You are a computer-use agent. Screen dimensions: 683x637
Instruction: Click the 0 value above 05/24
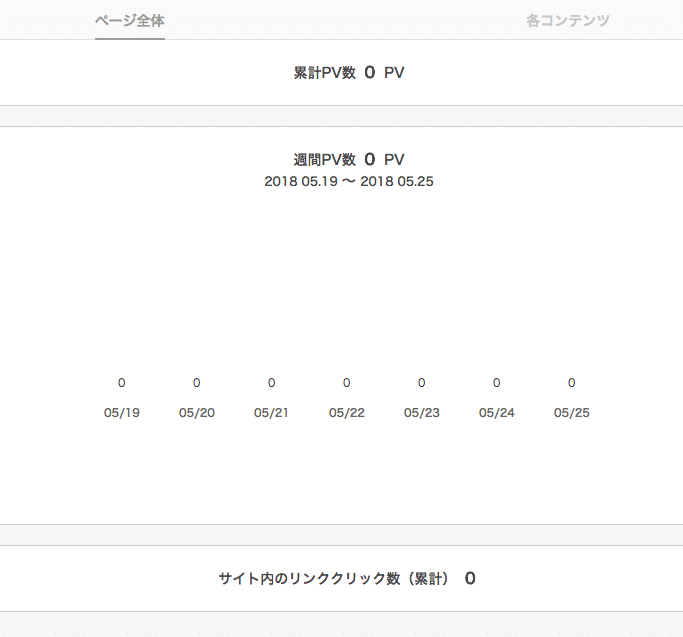pos(496,383)
